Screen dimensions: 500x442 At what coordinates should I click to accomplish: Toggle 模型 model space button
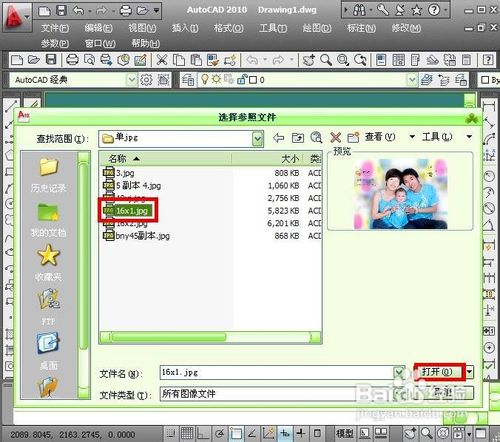[x=344, y=433]
